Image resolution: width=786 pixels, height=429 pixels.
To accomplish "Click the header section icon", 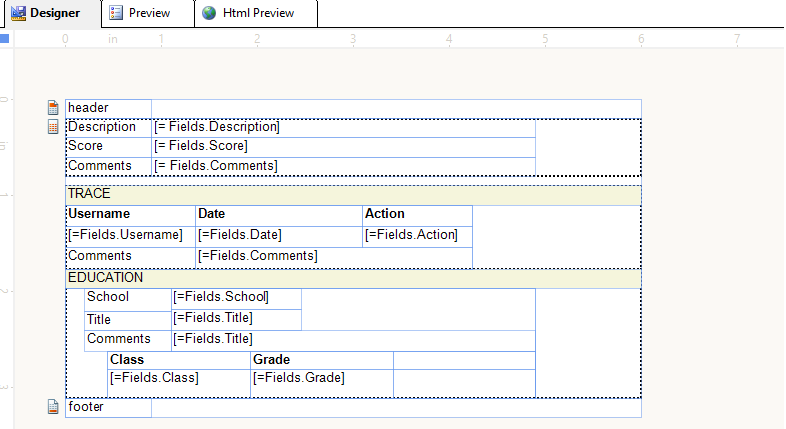I will pyautogui.click(x=54, y=107).
